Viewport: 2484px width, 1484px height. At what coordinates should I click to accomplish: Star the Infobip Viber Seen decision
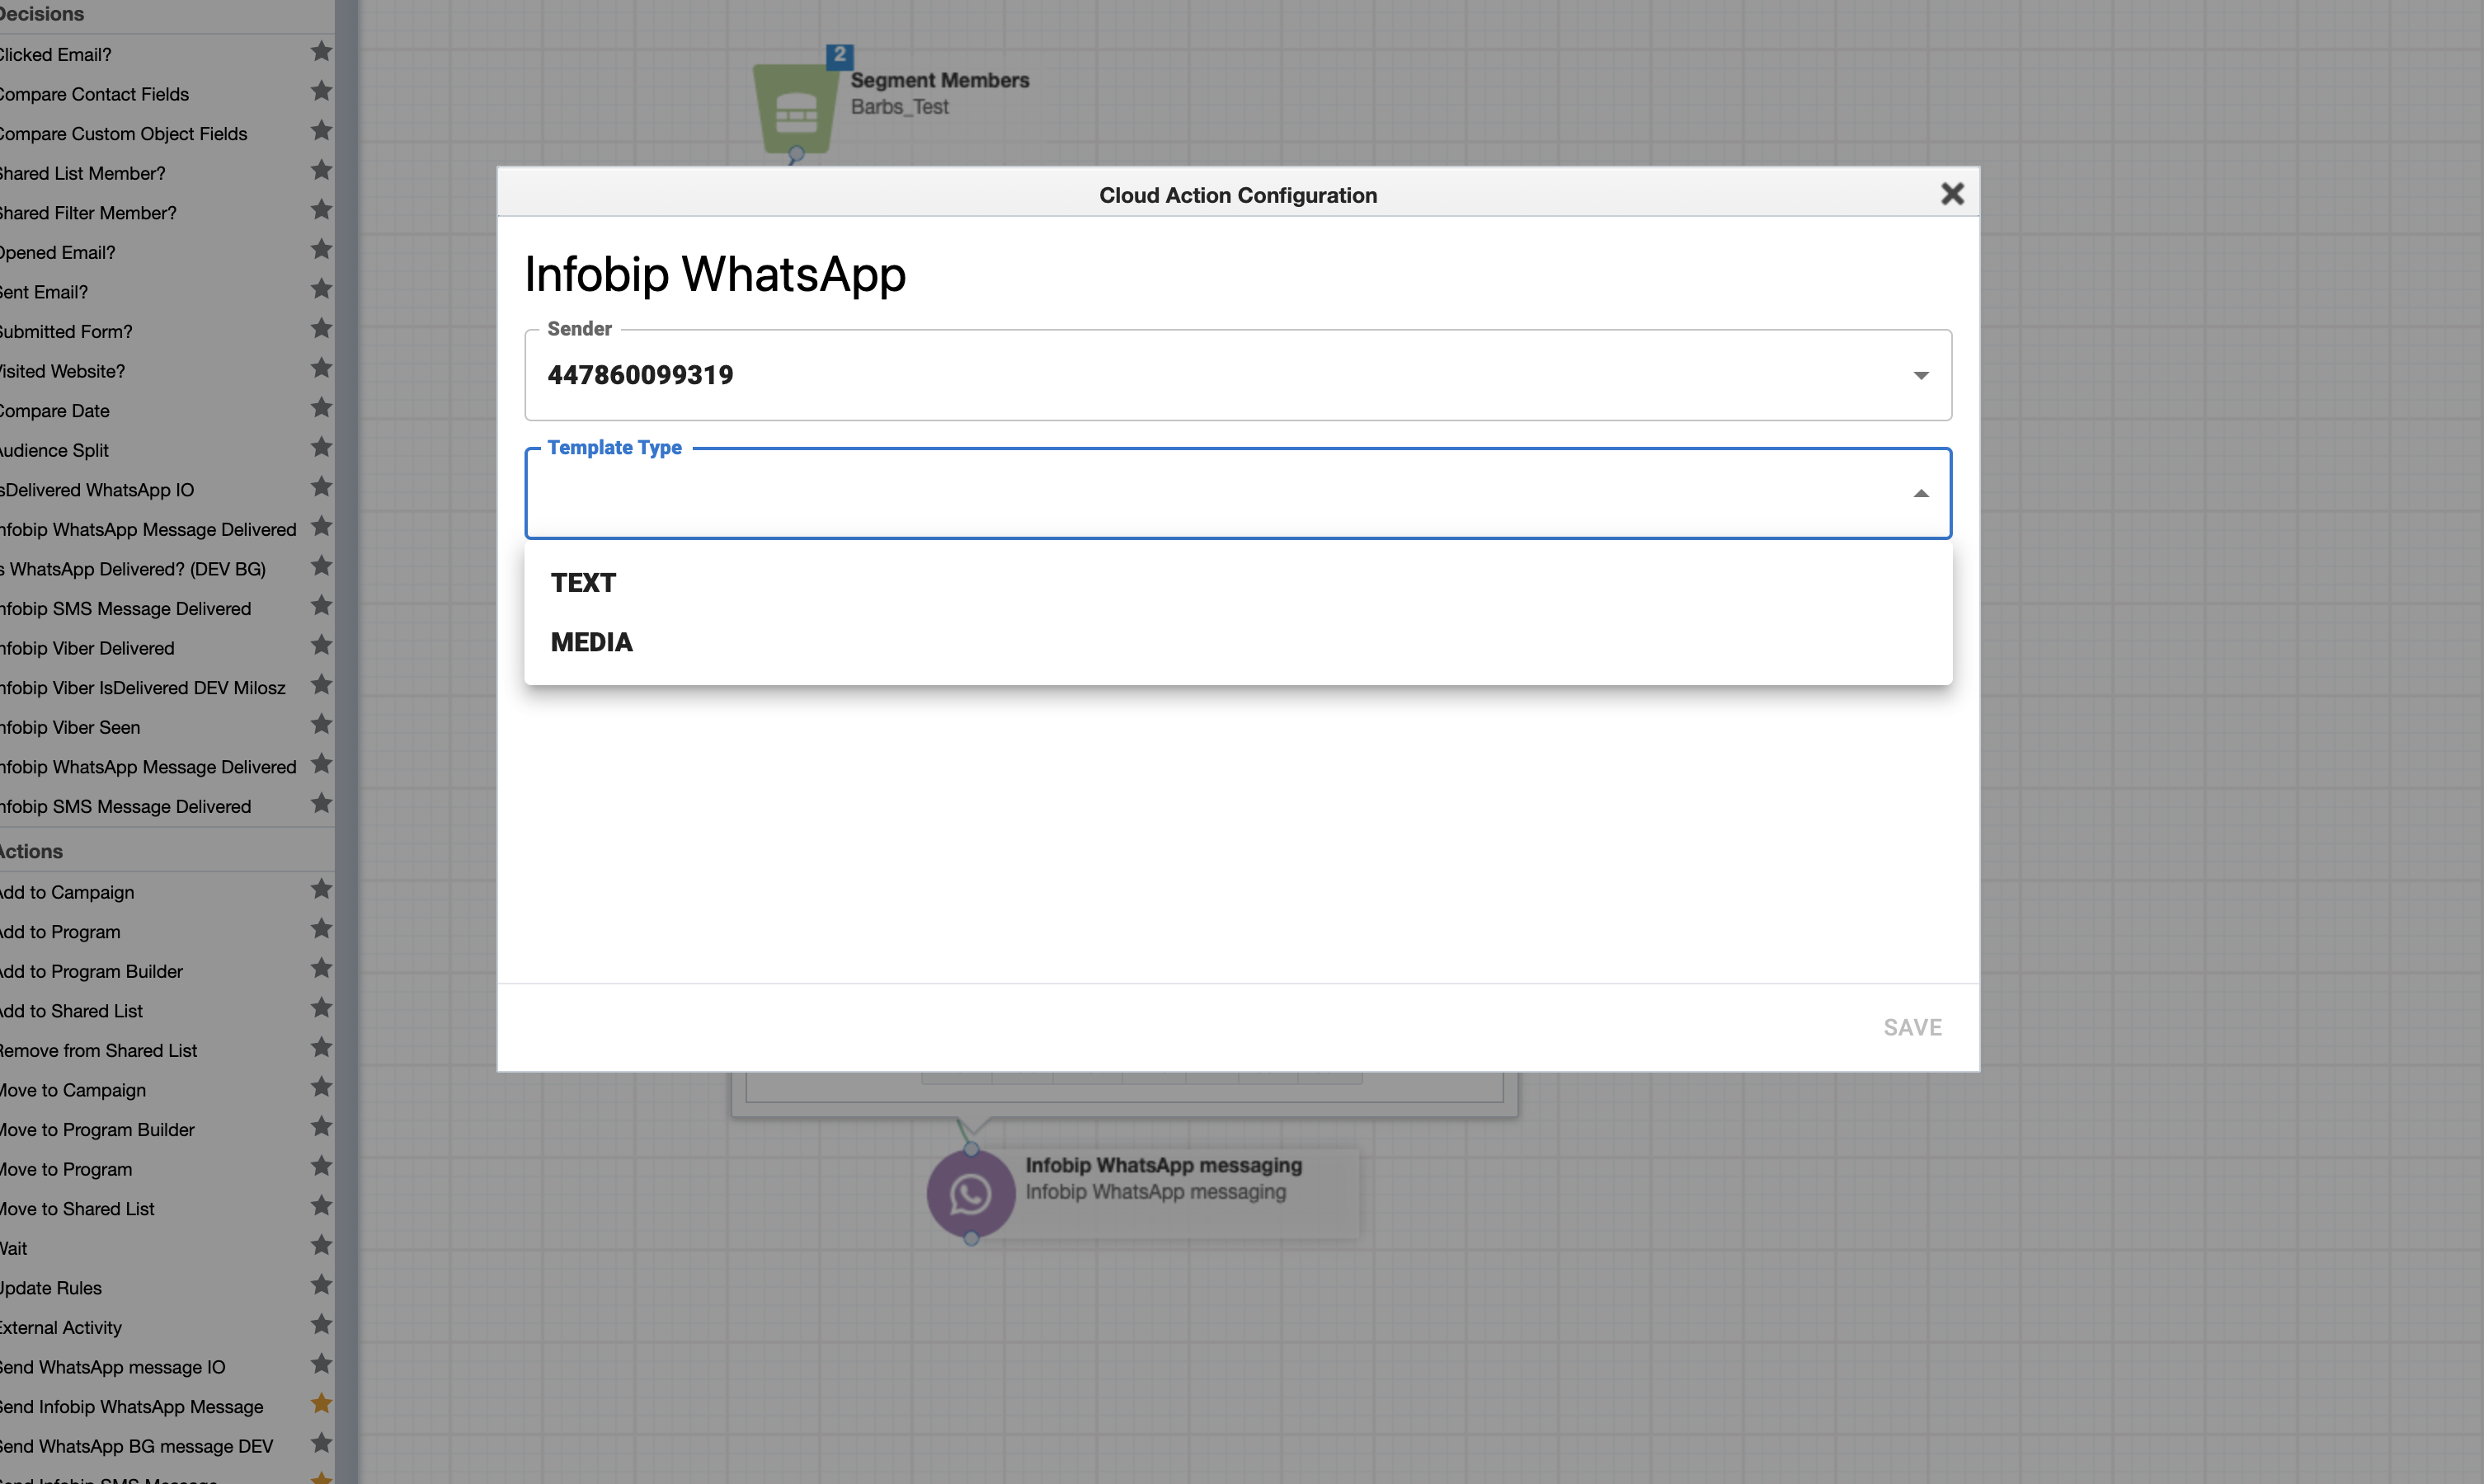pos(321,725)
